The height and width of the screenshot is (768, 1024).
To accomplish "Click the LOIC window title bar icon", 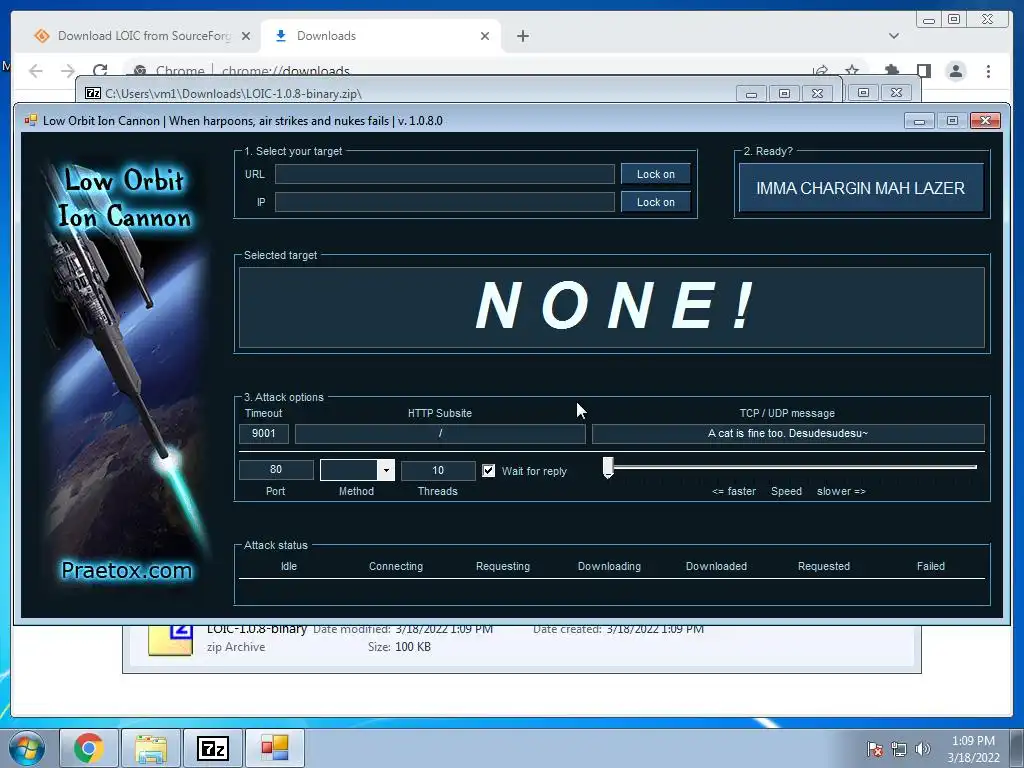I will click(x=31, y=120).
